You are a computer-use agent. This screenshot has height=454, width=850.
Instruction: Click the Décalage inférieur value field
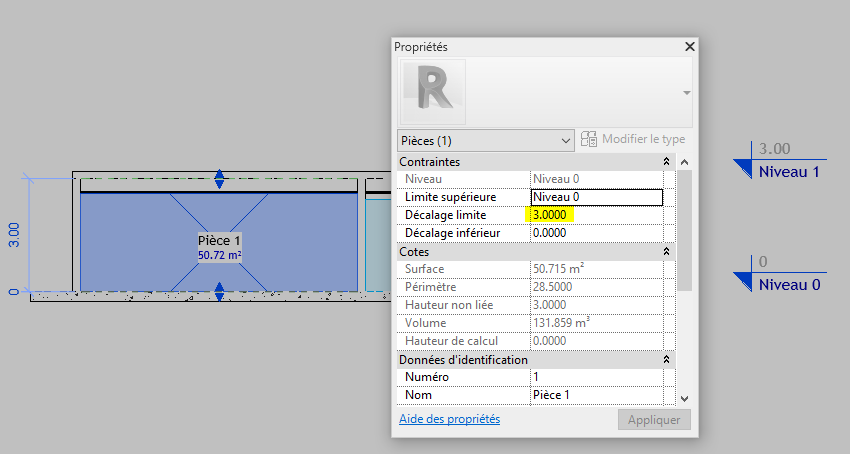coord(596,233)
